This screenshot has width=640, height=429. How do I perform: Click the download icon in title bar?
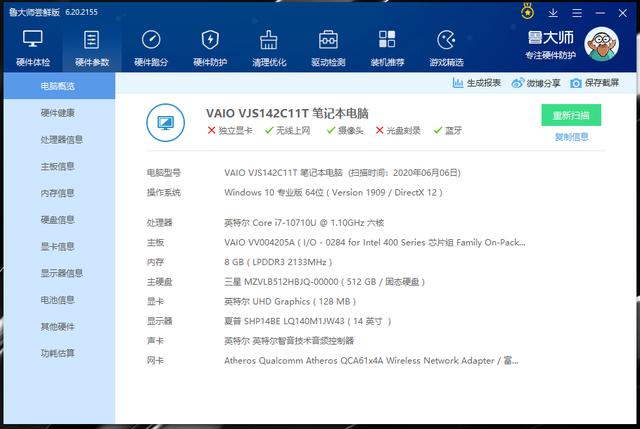[x=553, y=13]
